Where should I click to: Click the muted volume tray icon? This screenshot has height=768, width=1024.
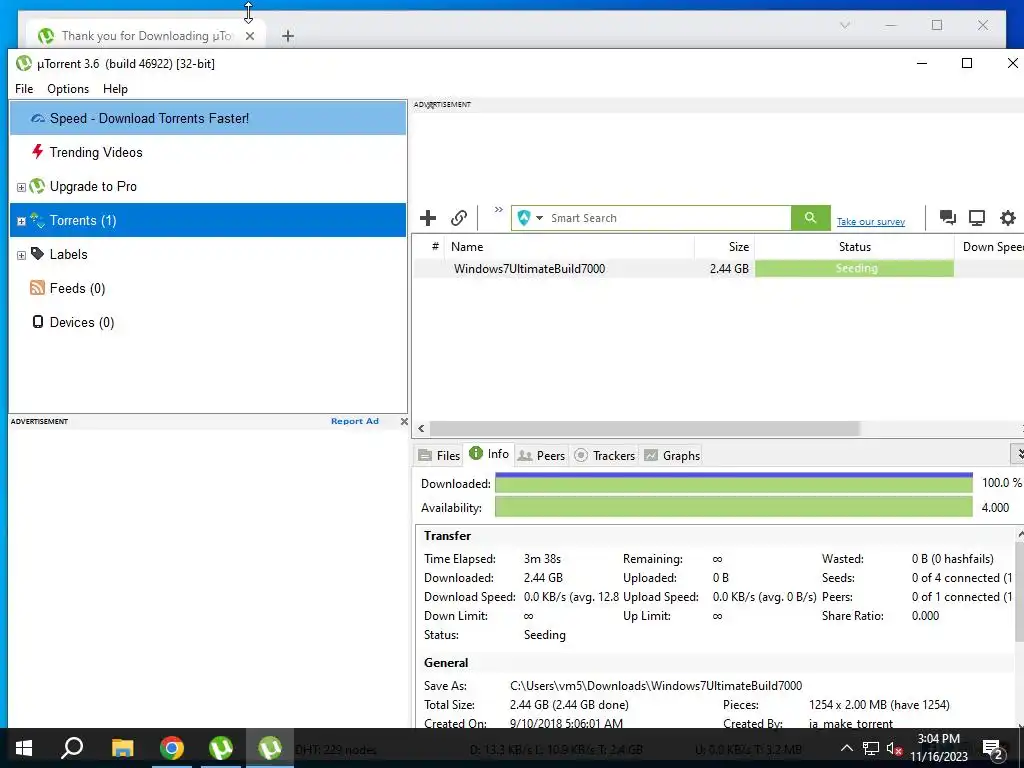[x=894, y=748]
